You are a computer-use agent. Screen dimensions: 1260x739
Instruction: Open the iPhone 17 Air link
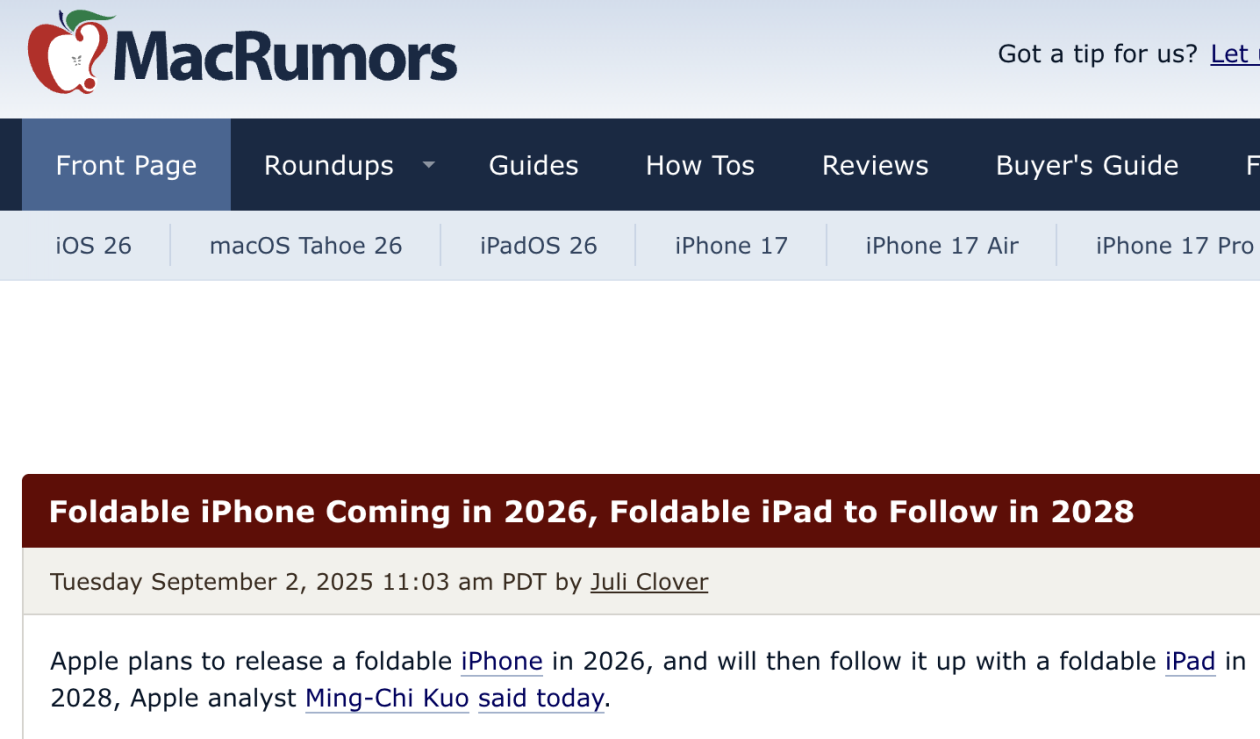[x=942, y=246]
